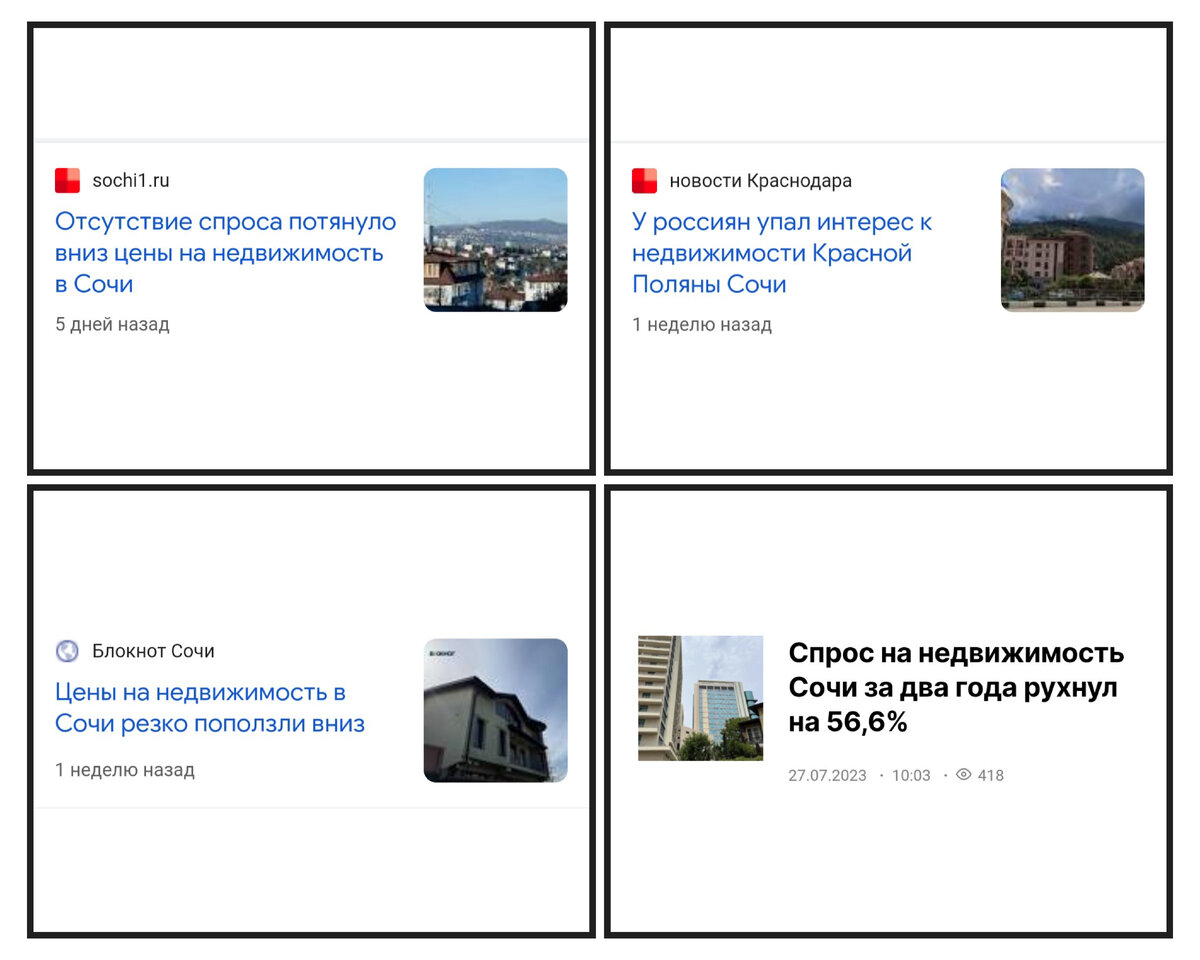Image resolution: width=1200 pixels, height=960 pixels.
Task: Open headline 'Цены на недвижимость в Сочи резко поползли вниз'
Action: coord(210,707)
